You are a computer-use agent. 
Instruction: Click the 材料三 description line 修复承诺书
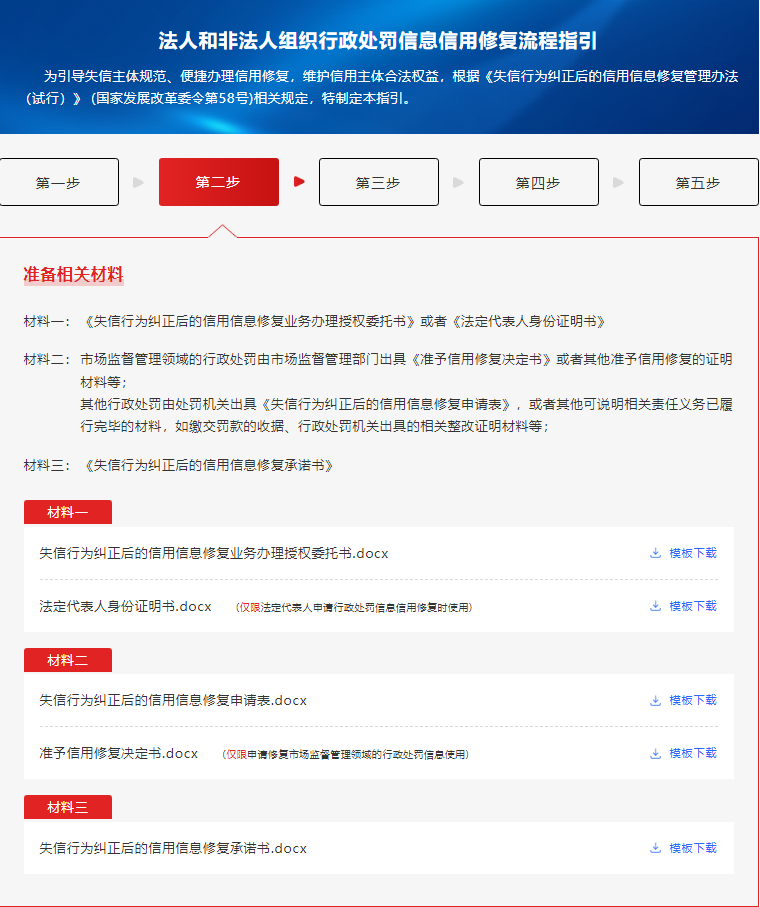pyautogui.click(x=178, y=466)
